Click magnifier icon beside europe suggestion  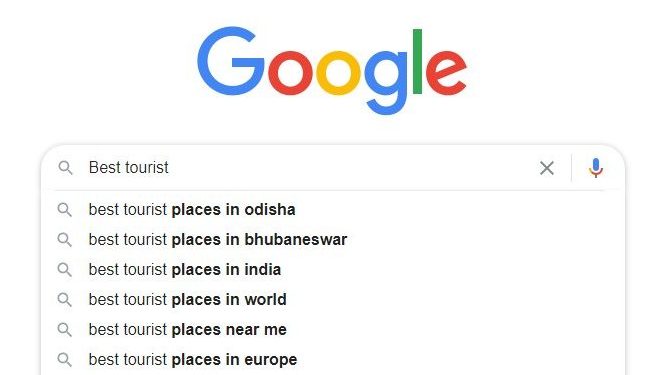tap(65, 359)
